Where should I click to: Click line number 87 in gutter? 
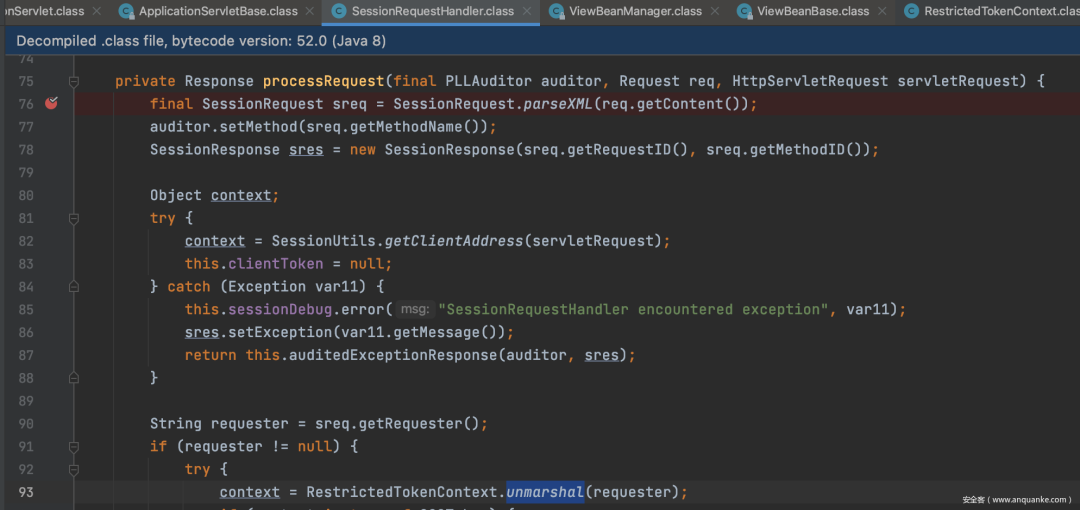25,355
